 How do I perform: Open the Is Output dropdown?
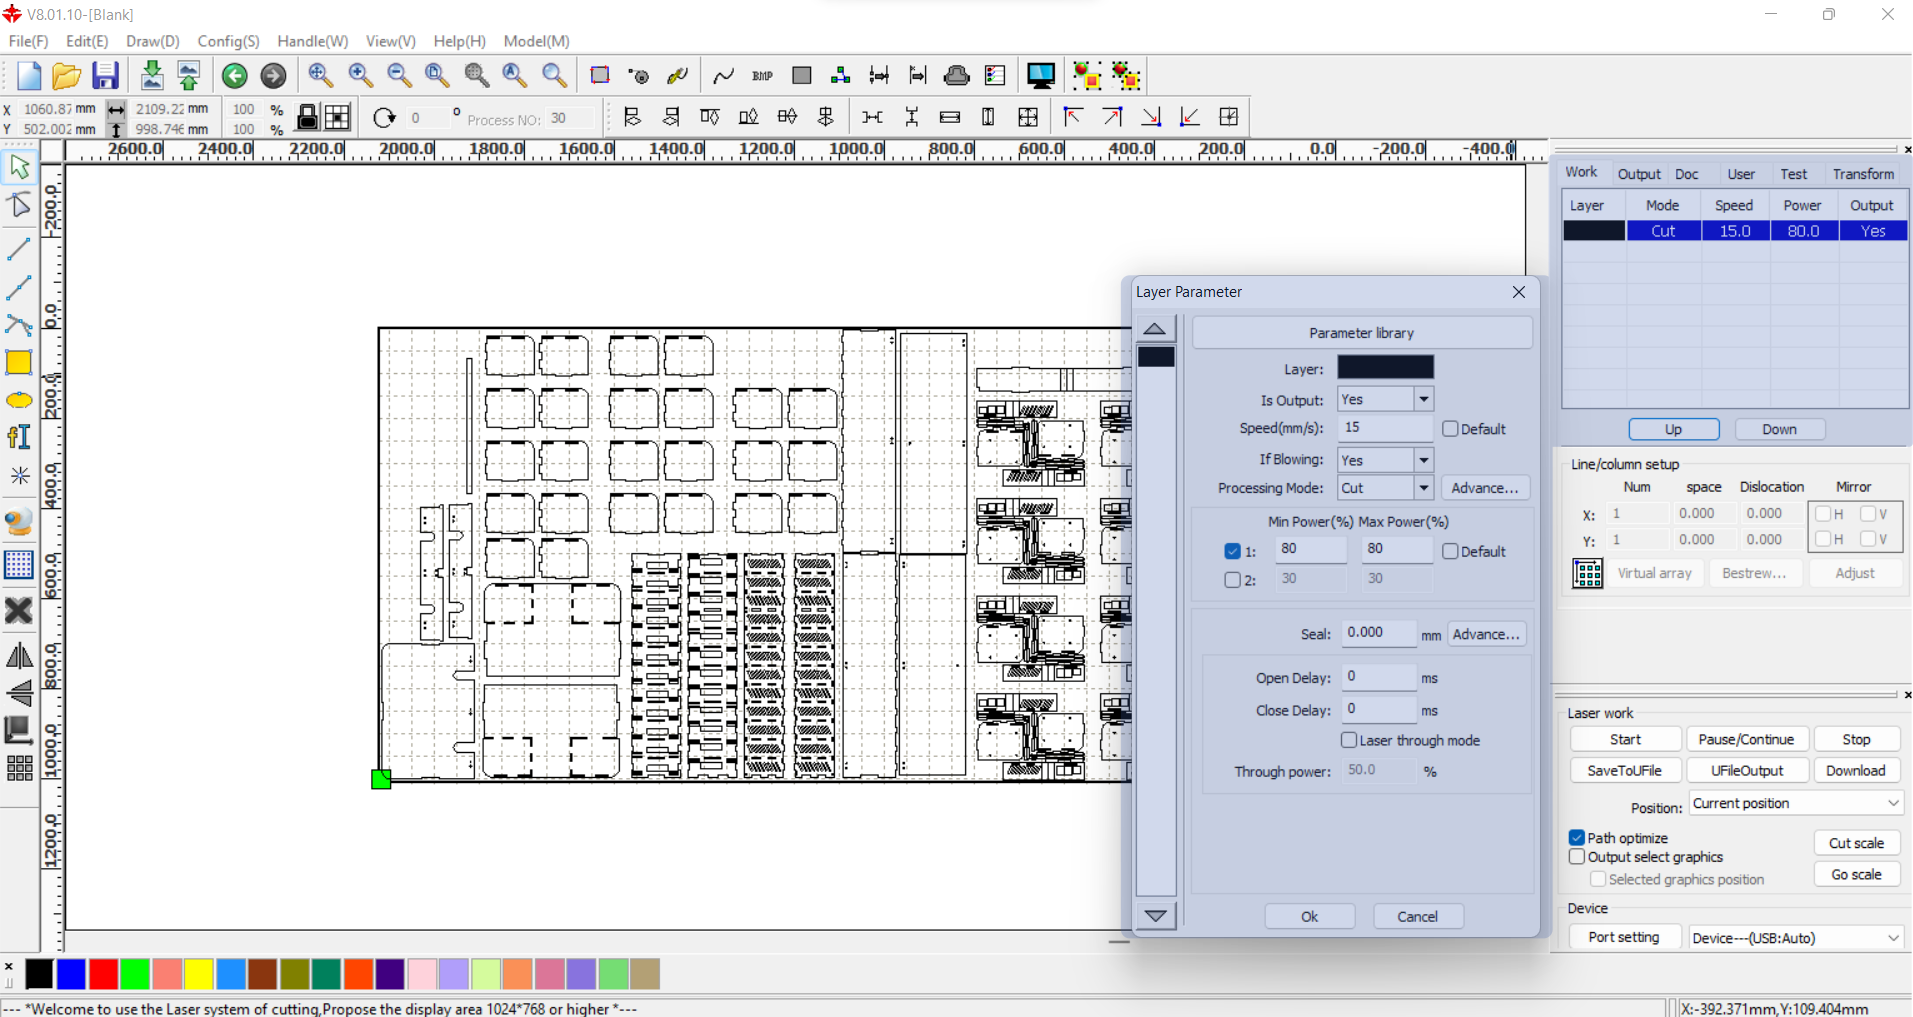coord(1423,399)
